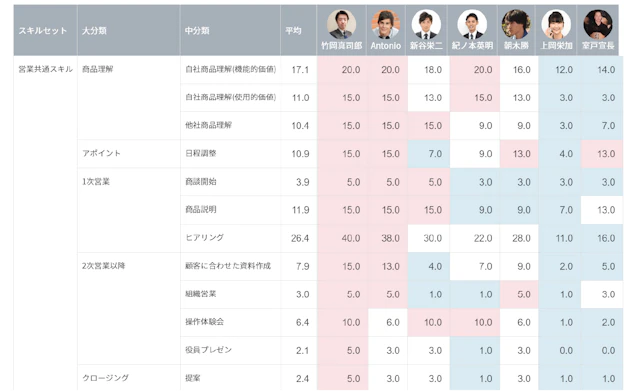
Task: Open Antonio's profile picture
Action: [386, 24]
